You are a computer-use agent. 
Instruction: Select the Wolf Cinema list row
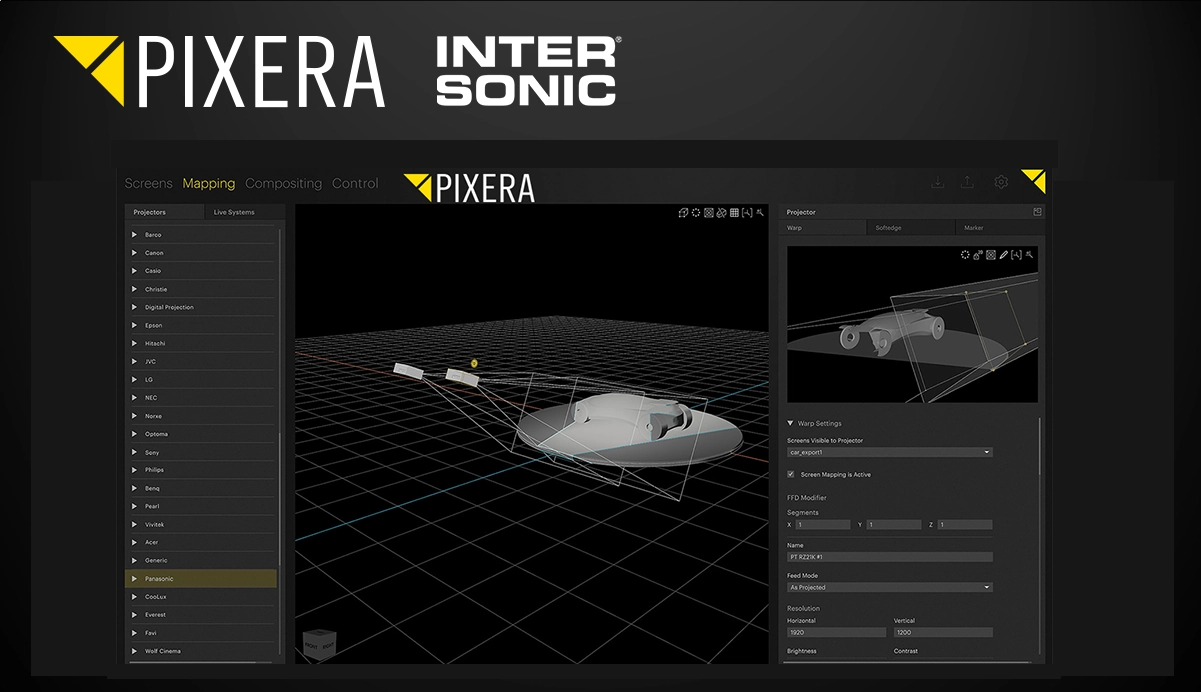tap(200, 651)
